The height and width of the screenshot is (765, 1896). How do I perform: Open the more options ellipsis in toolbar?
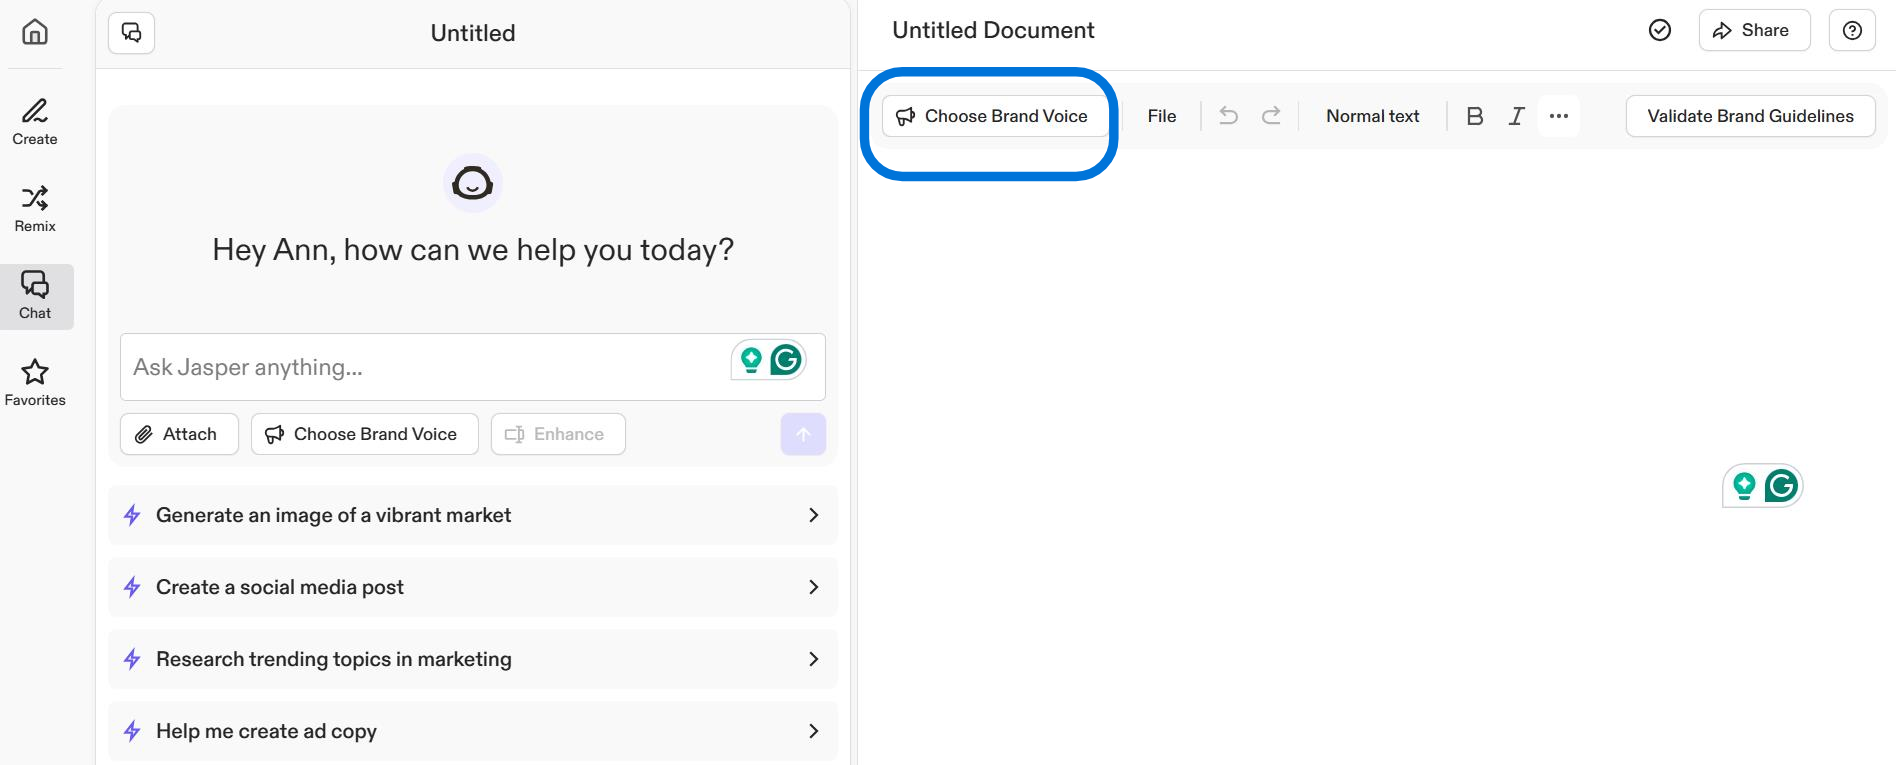click(1558, 116)
